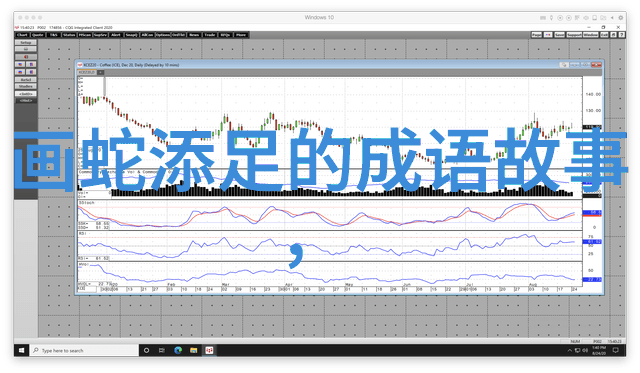The image size is (640, 373).
Task: Select the KCEZ20 chart tab
Action: [87, 72]
